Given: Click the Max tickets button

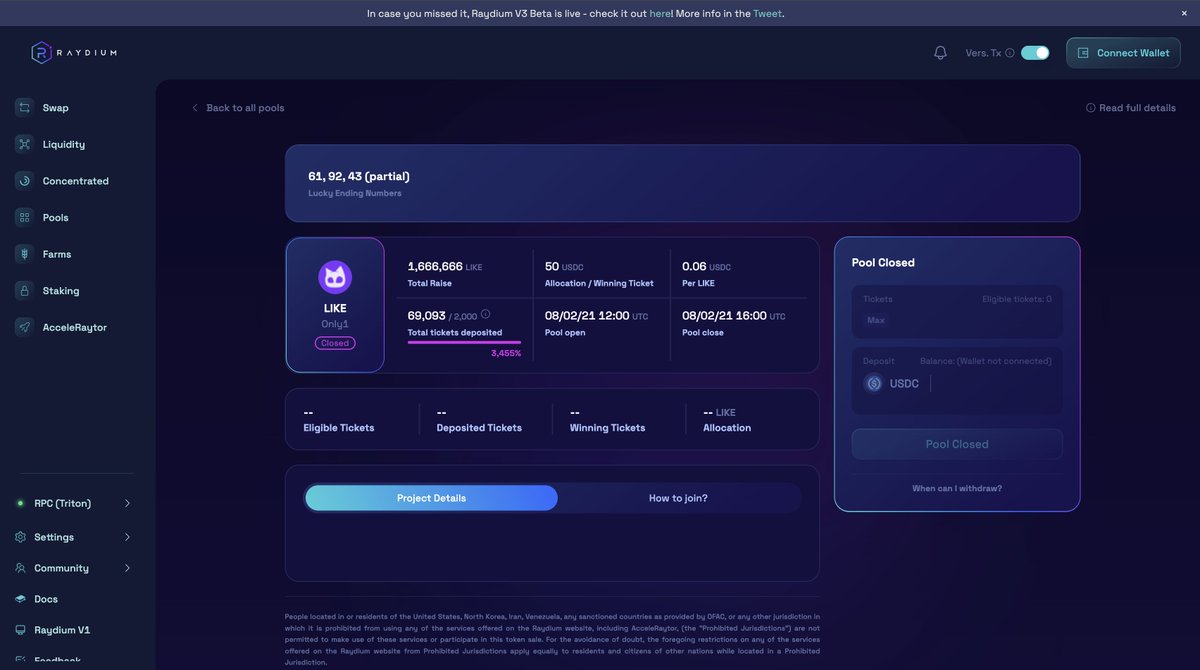Looking at the screenshot, I should 876,320.
